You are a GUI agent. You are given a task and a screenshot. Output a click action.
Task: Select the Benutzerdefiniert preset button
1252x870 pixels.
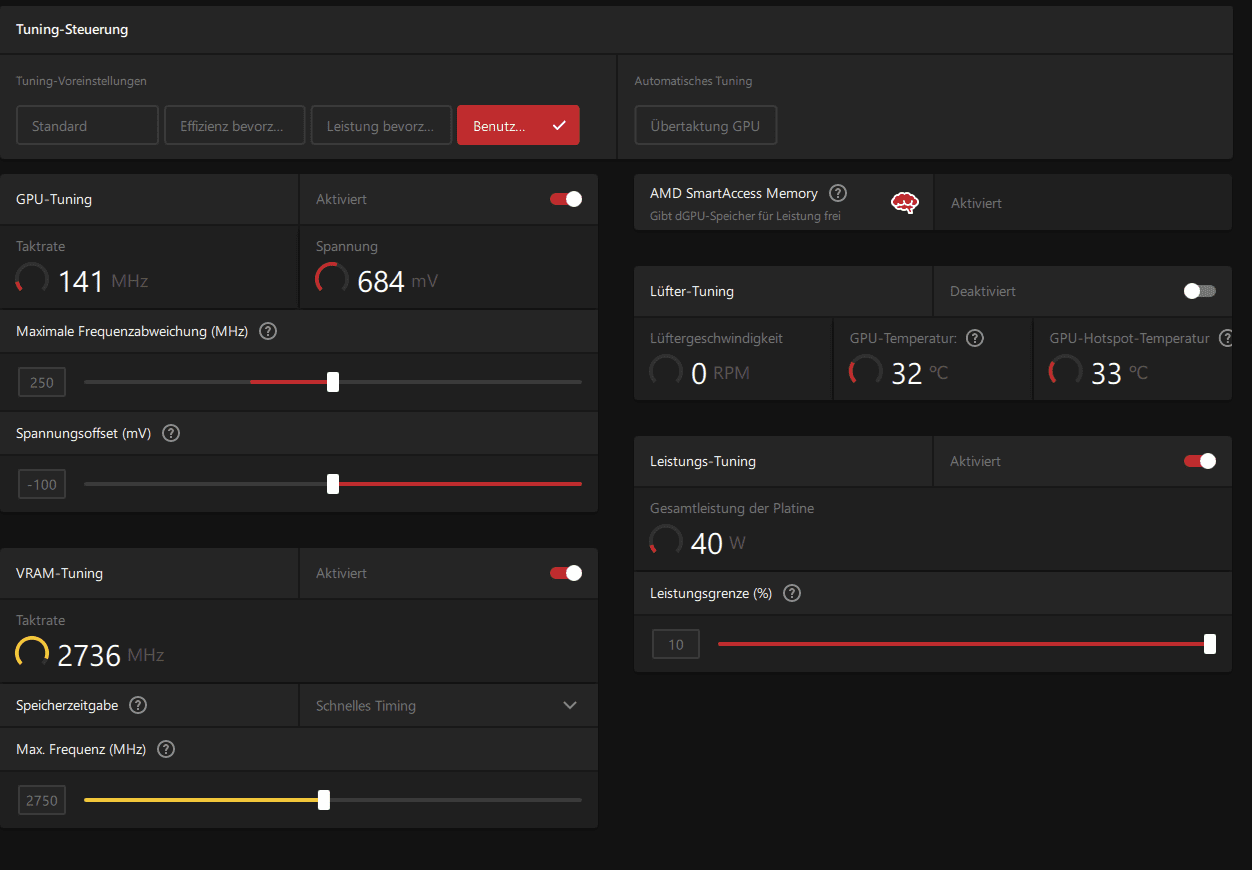pos(518,126)
